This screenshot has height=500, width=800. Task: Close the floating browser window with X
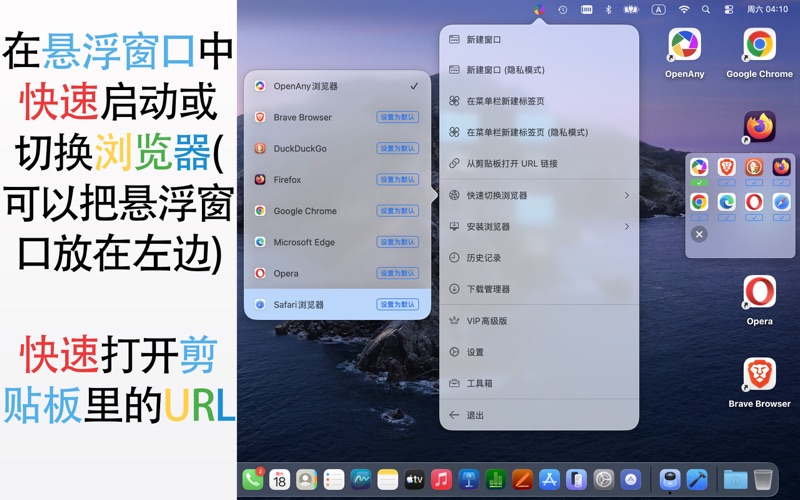point(699,234)
